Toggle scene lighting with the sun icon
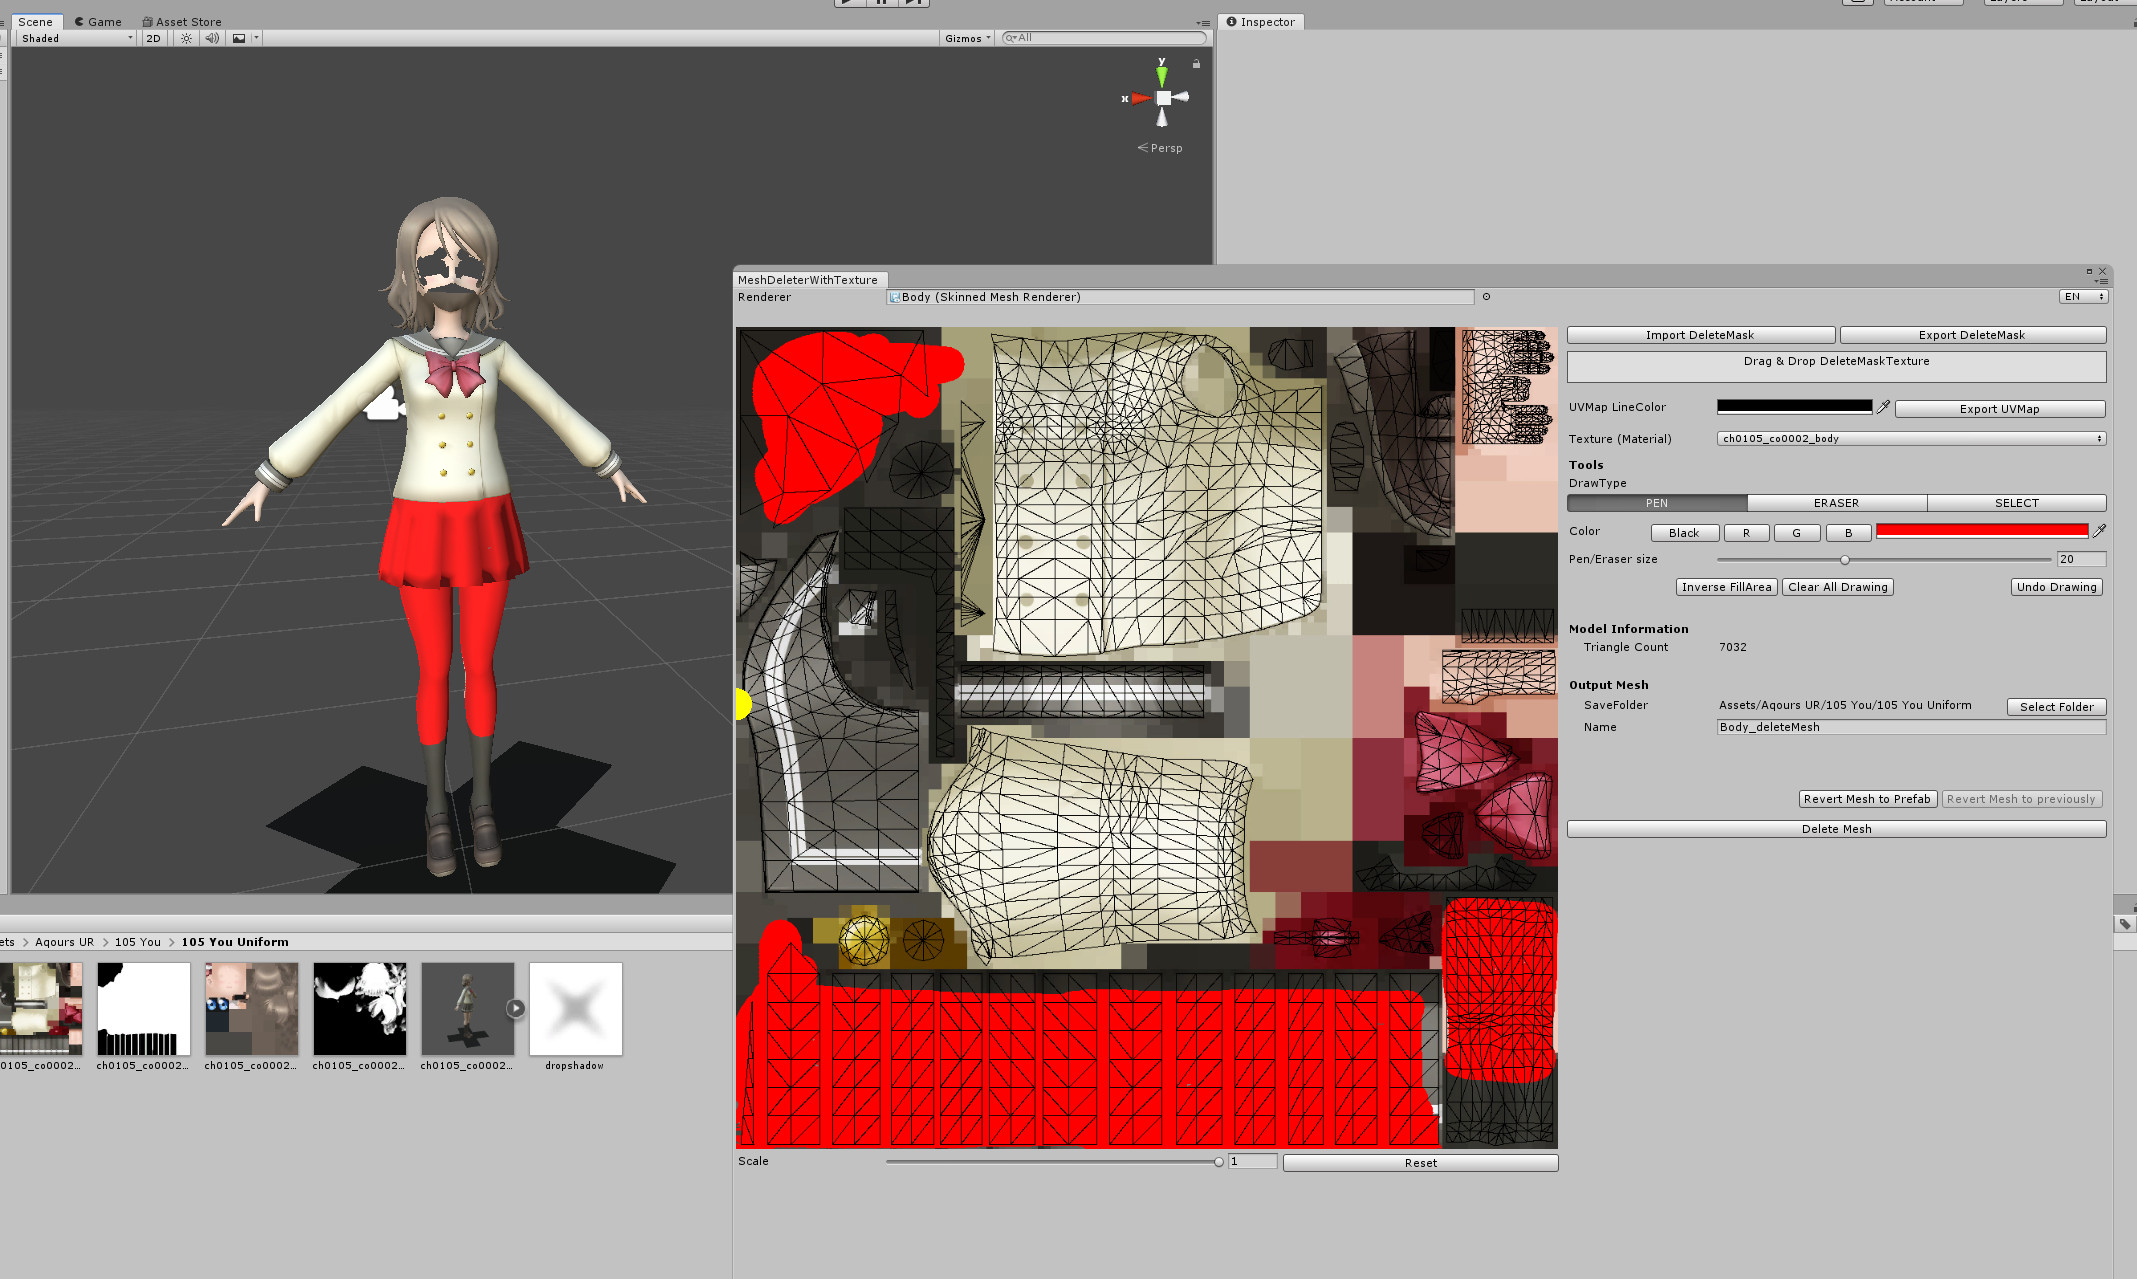 tap(186, 38)
